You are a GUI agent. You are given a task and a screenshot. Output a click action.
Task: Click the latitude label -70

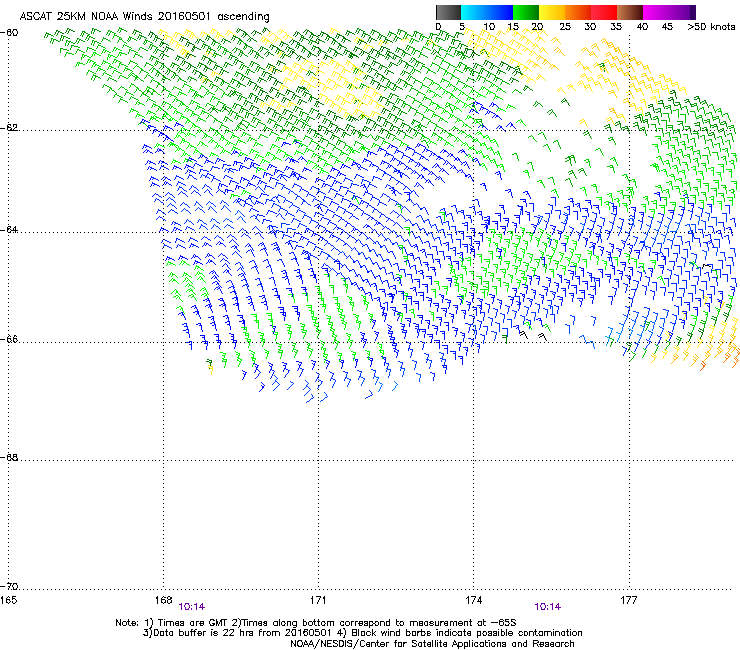(x=9, y=586)
